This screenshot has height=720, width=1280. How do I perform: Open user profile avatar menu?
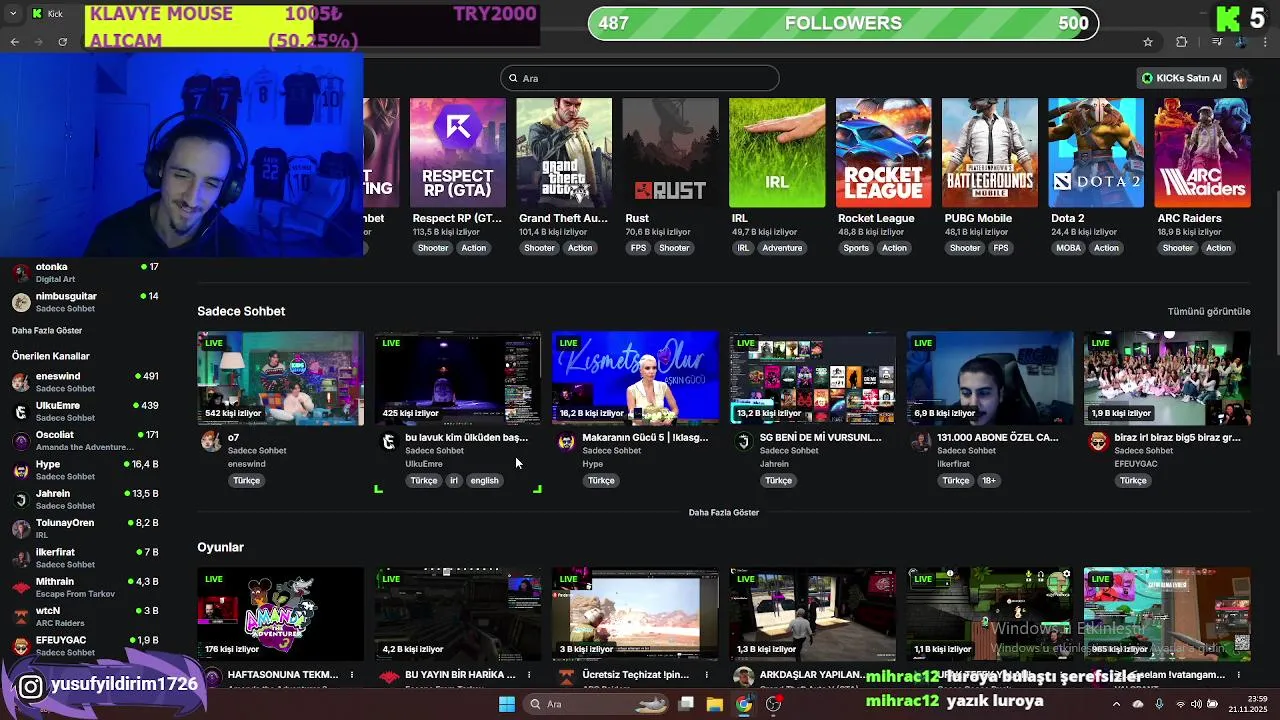tap(1242, 78)
